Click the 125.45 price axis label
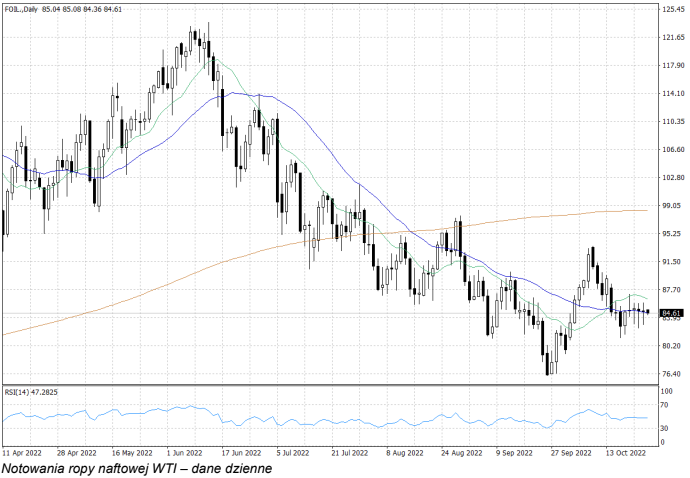 671,9
